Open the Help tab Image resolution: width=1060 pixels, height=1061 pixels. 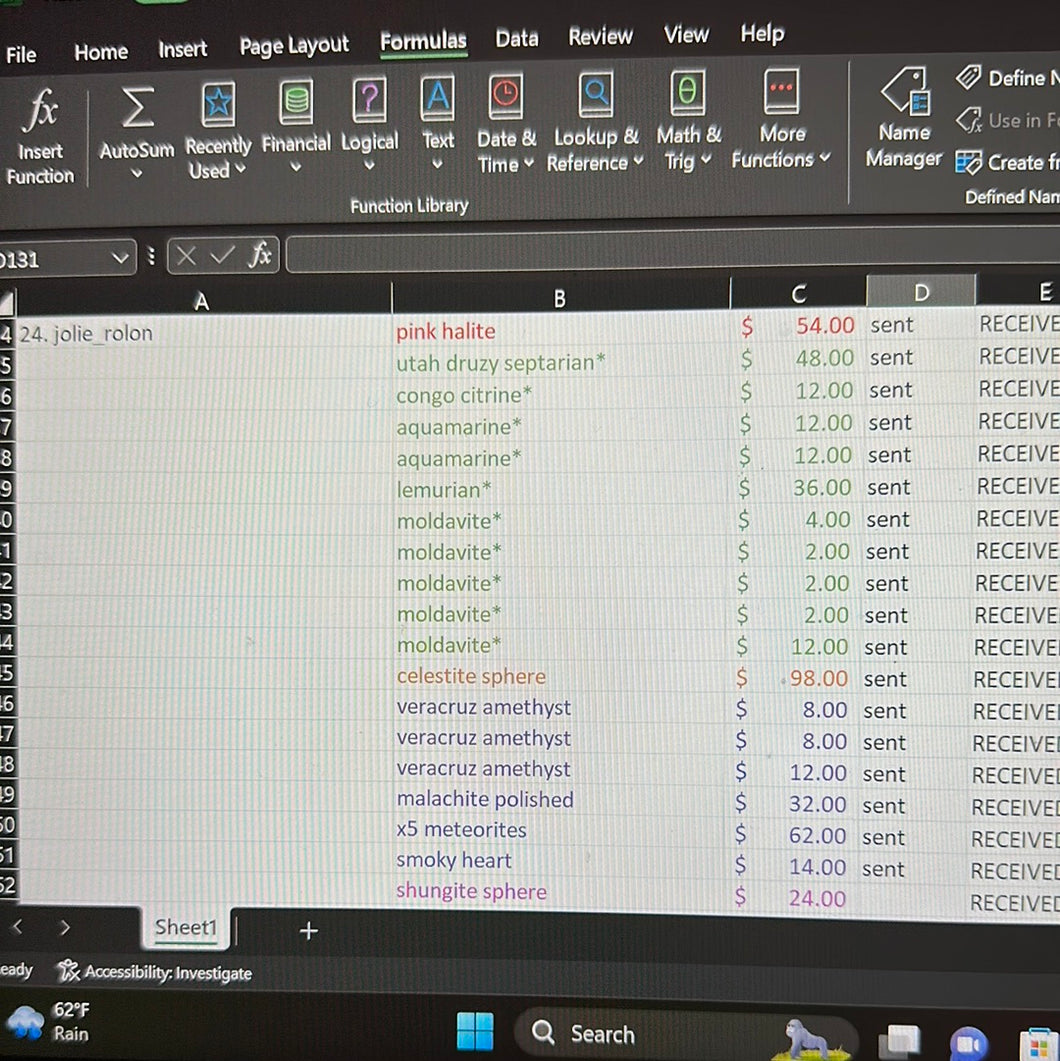(x=762, y=32)
